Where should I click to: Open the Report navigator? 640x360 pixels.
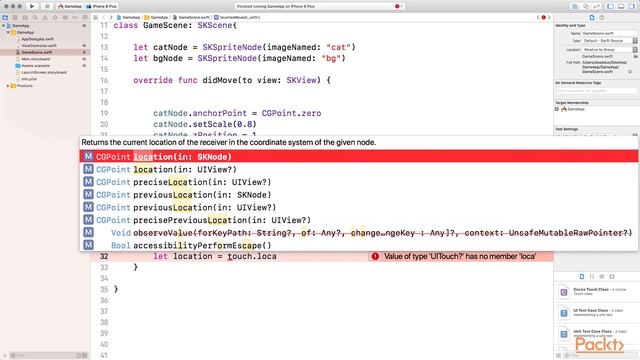(85, 18)
